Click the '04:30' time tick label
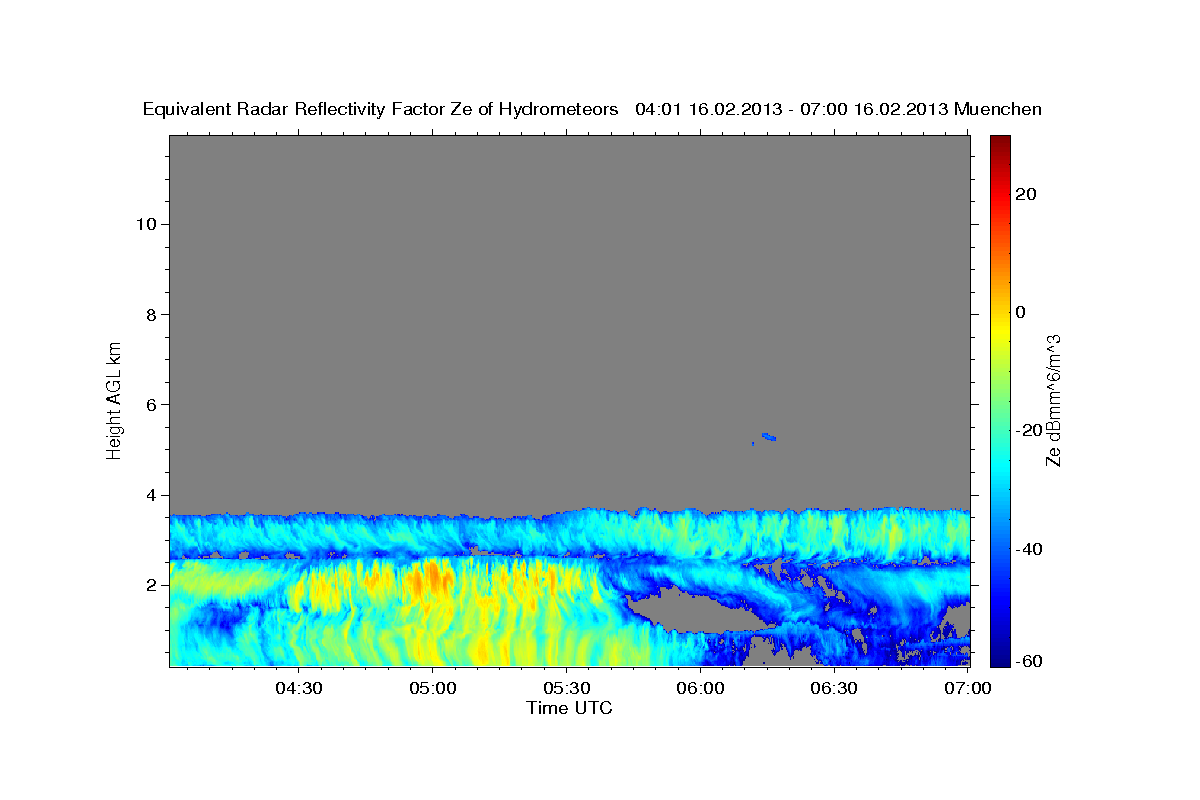 (x=298, y=688)
